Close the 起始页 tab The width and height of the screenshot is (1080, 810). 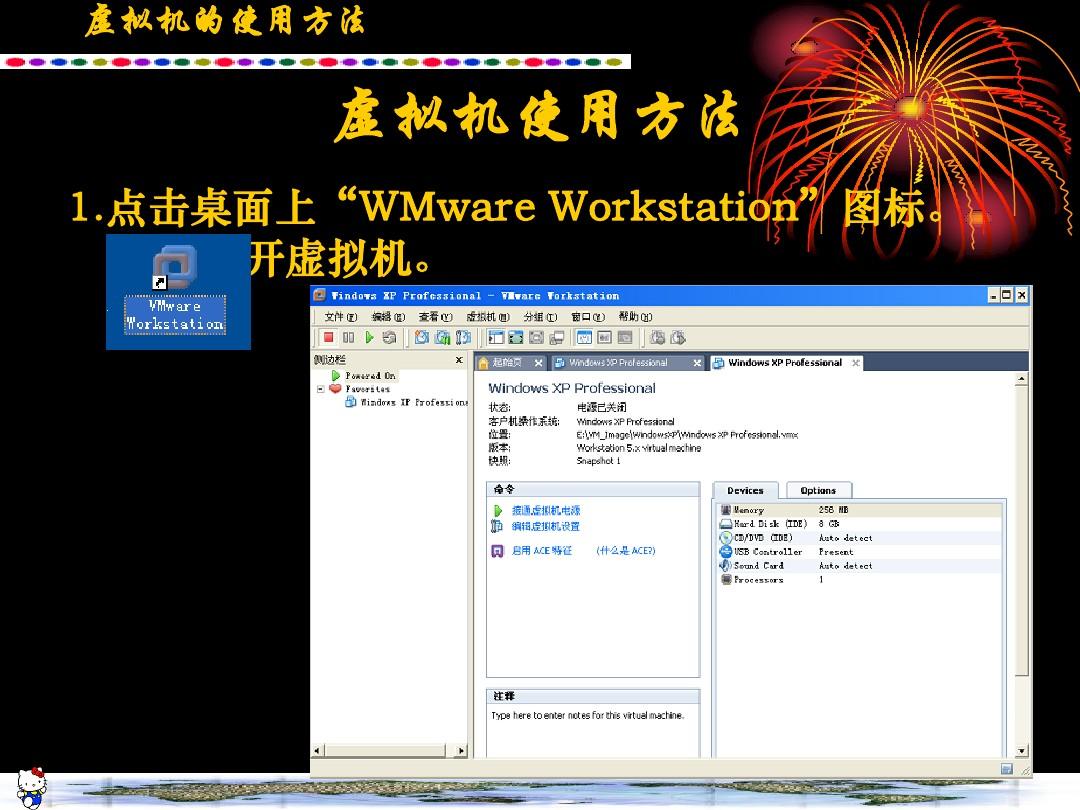tap(539, 363)
